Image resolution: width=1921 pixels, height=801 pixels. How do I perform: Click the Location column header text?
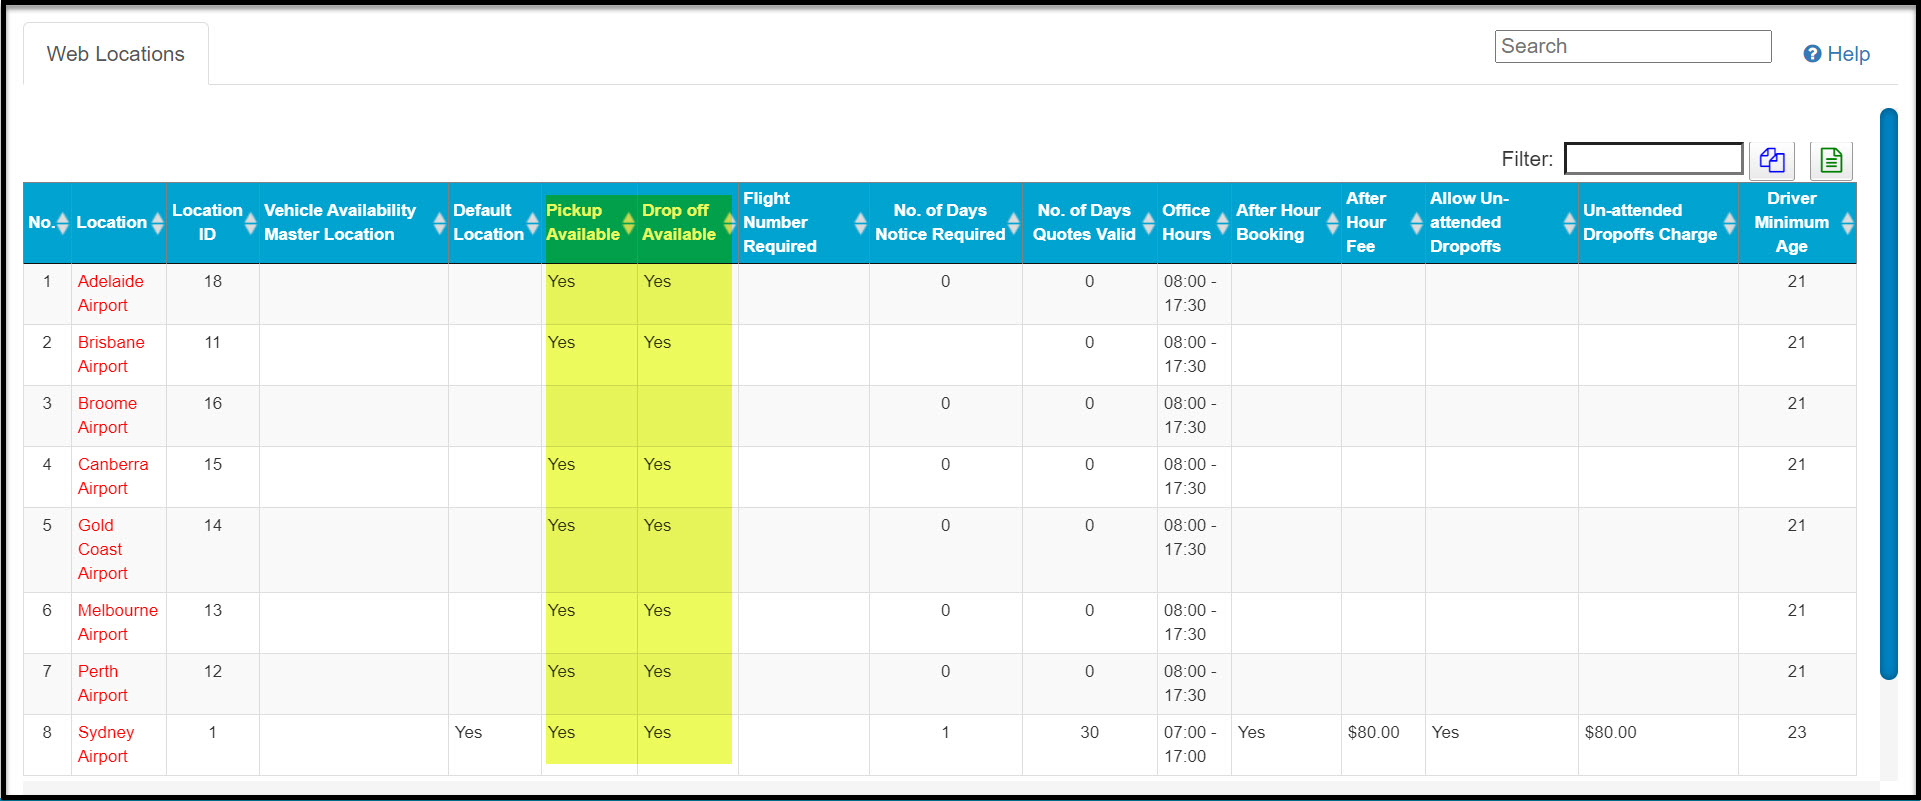[x=111, y=223]
